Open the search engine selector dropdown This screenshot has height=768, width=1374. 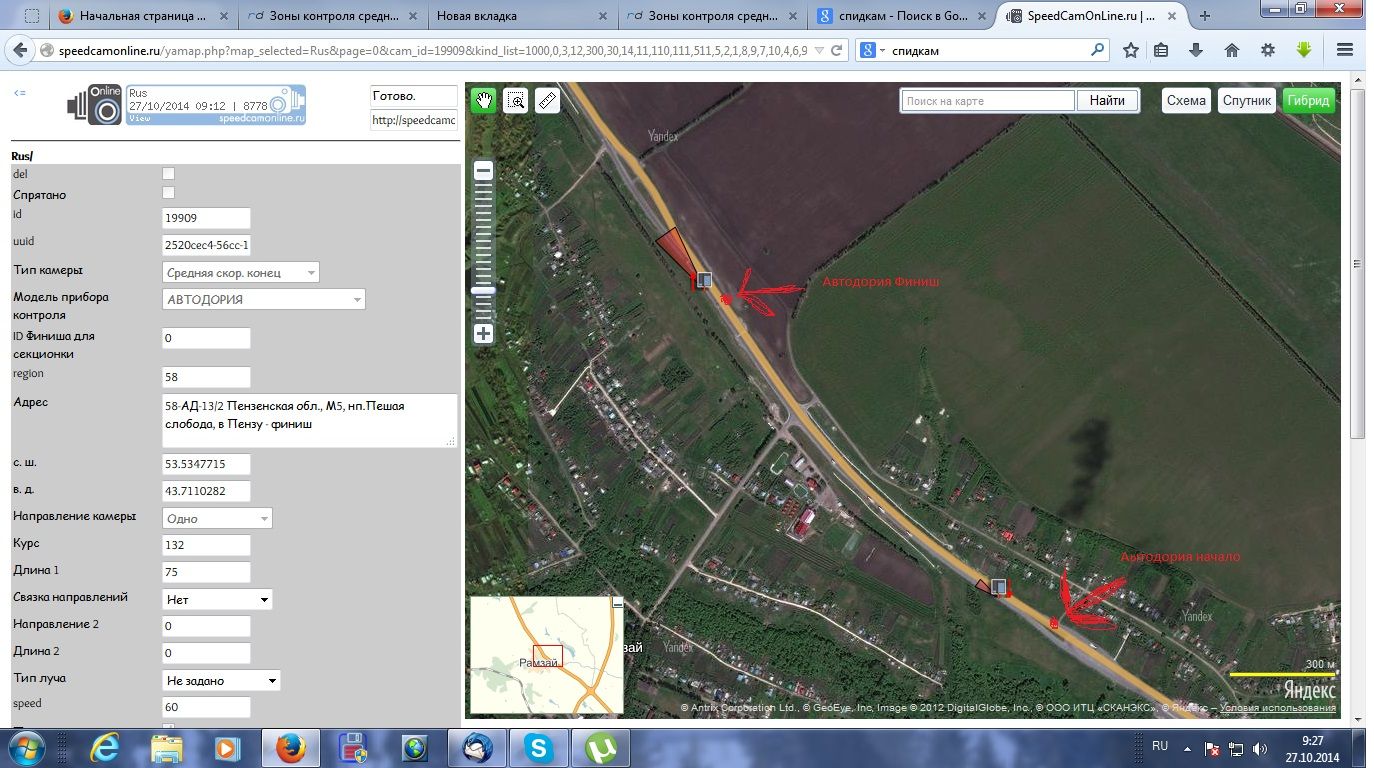873,50
